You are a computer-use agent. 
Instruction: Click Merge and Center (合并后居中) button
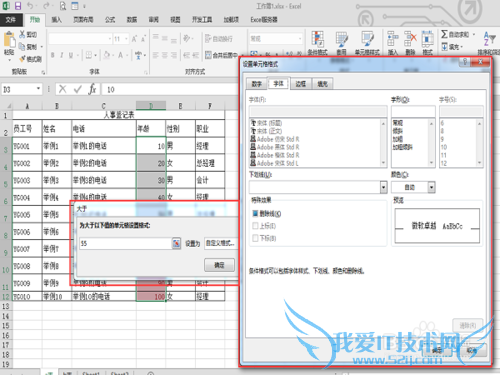pyautogui.click(x=222, y=55)
